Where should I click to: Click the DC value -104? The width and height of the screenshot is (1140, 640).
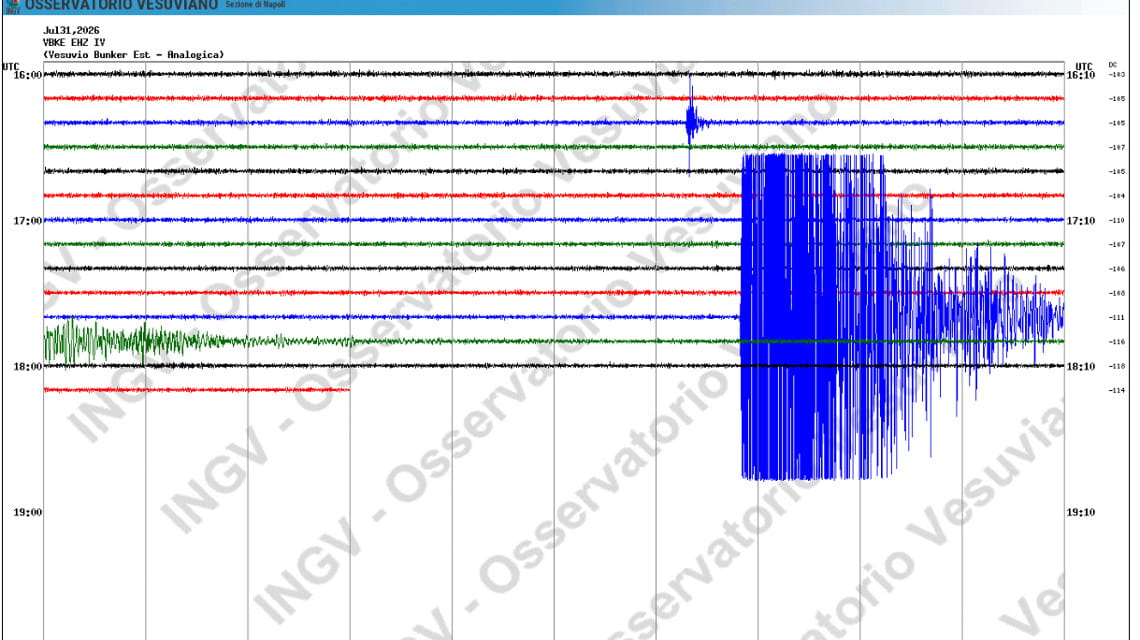(1117, 196)
